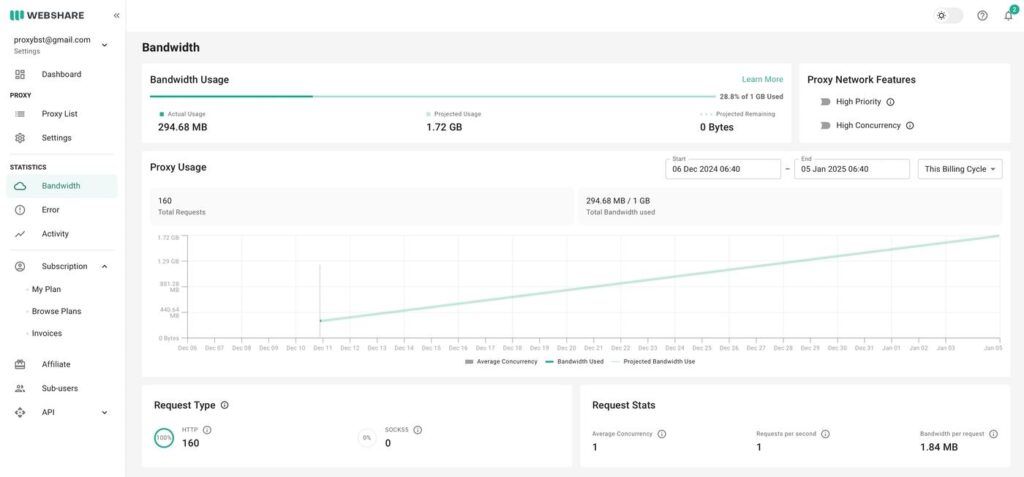Click the info icon beside Average Concurrency
The image size is (1024, 477).
pos(662,434)
